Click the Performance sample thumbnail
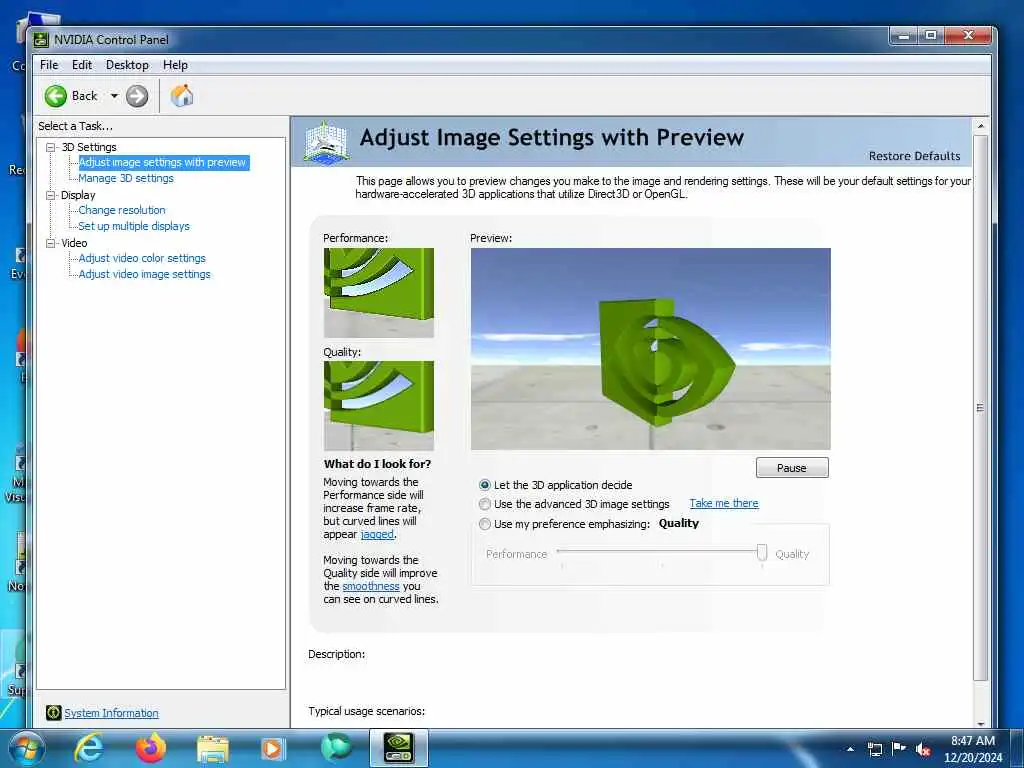This screenshot has height=768, width=1024. pyautogui.click(x=379, y=293)
